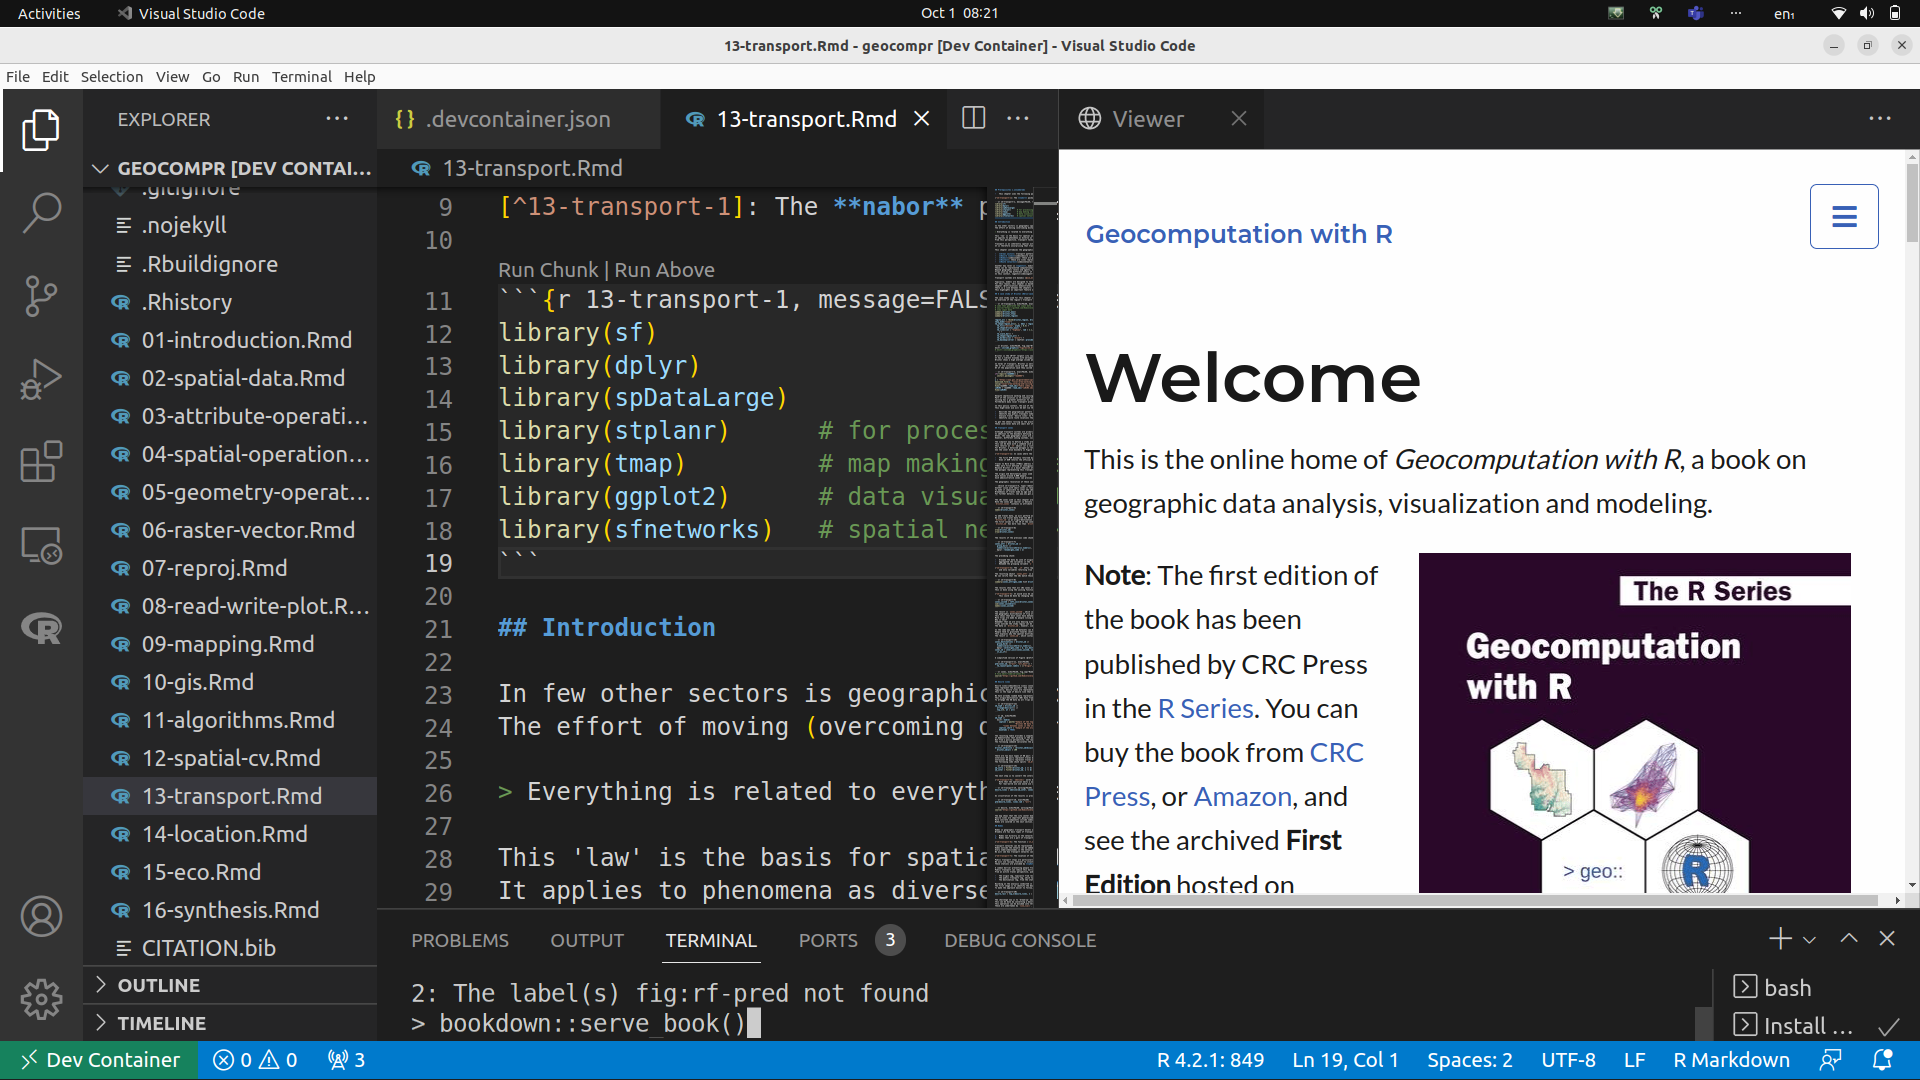
Task: Open the Manage gear icon
Action: click(41, 999)
